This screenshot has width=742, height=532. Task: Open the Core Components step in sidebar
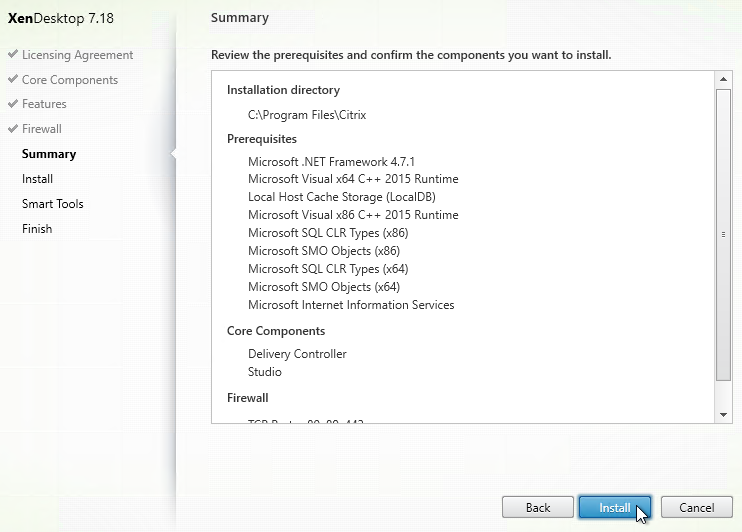click(x=70, y=80)
